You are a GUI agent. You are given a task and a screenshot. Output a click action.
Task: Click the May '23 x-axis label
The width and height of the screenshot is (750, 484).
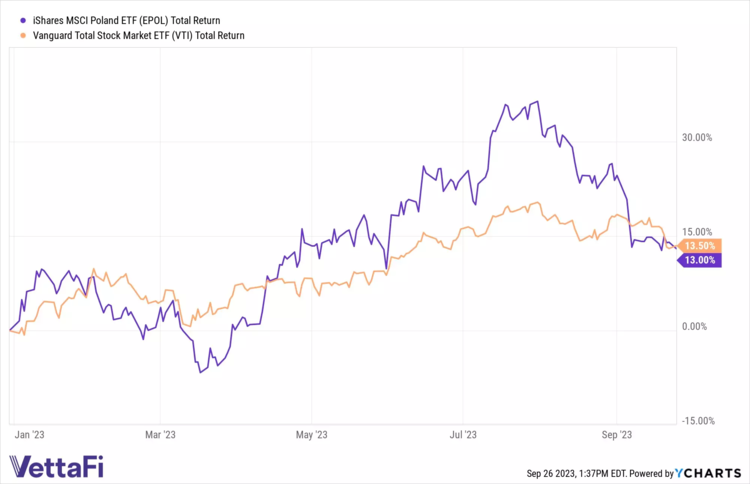coord(312,435)
